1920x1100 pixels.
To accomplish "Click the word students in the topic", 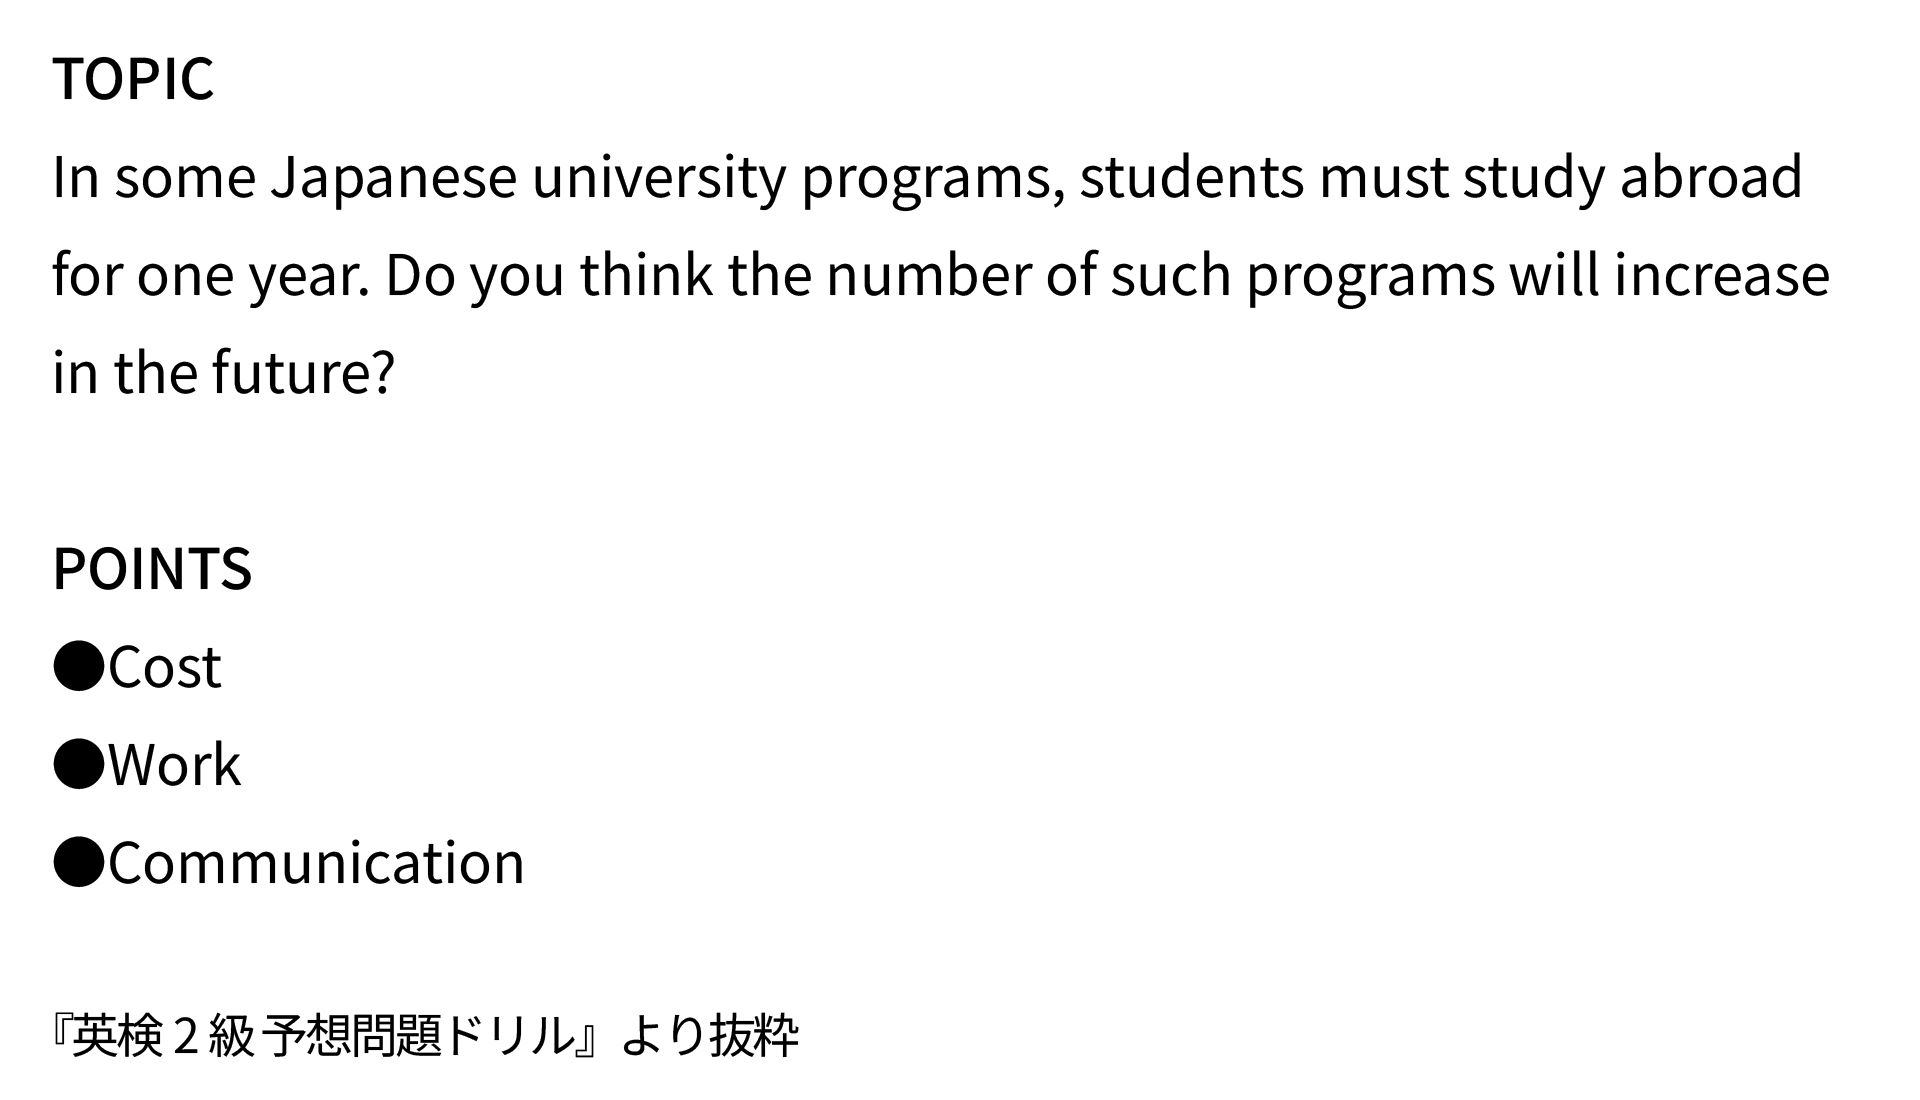I will (1191, 178).
